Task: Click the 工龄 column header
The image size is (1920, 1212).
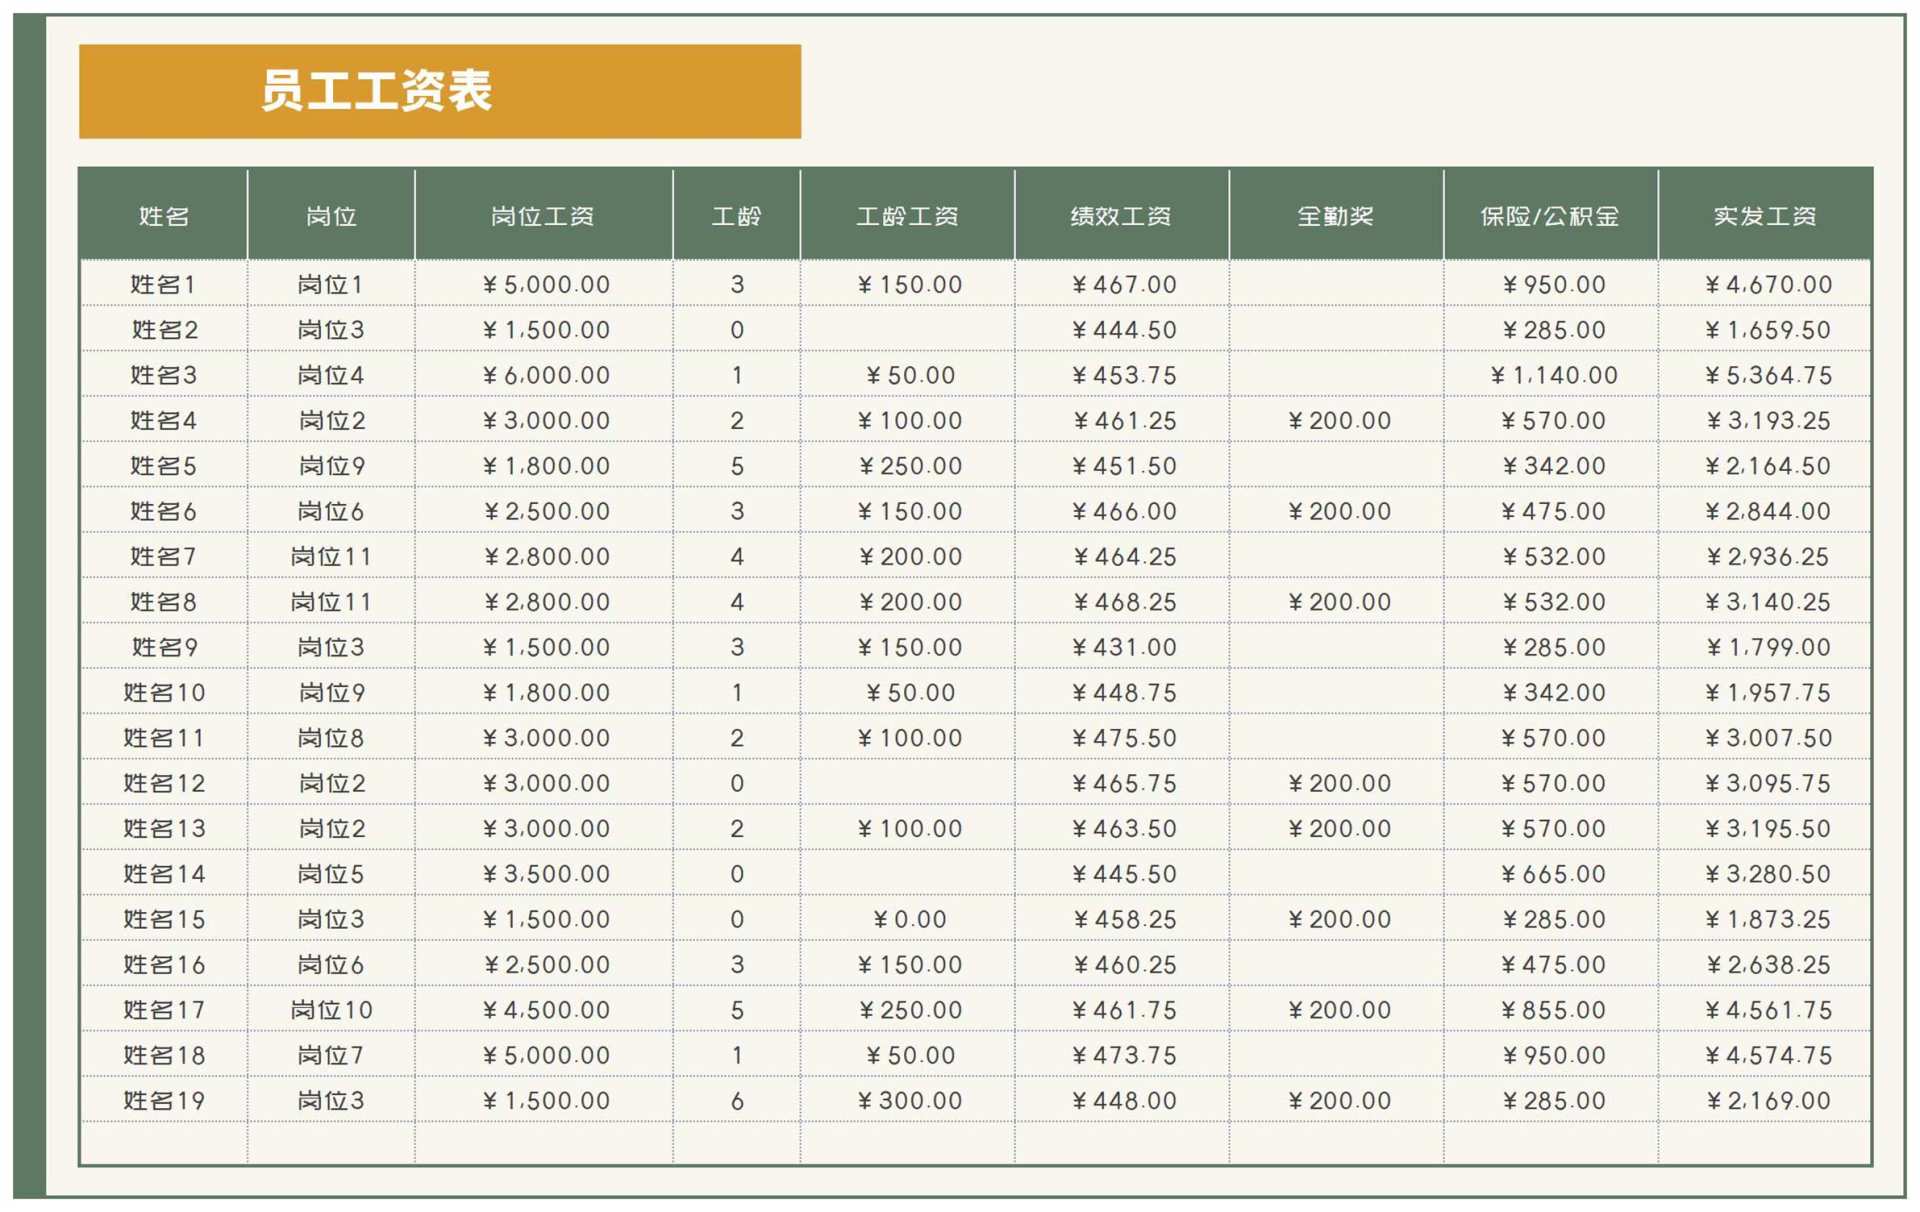Action: coord(737,215)
